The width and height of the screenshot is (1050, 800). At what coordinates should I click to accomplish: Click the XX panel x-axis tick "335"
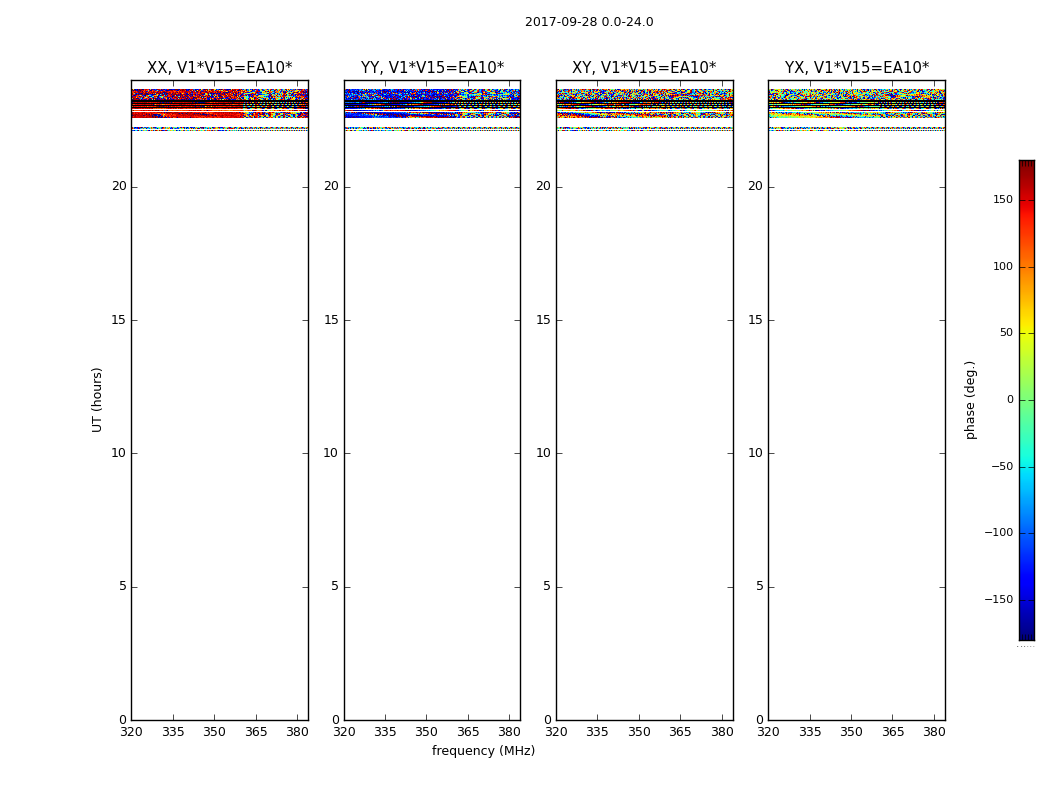[x=173, y=732]
